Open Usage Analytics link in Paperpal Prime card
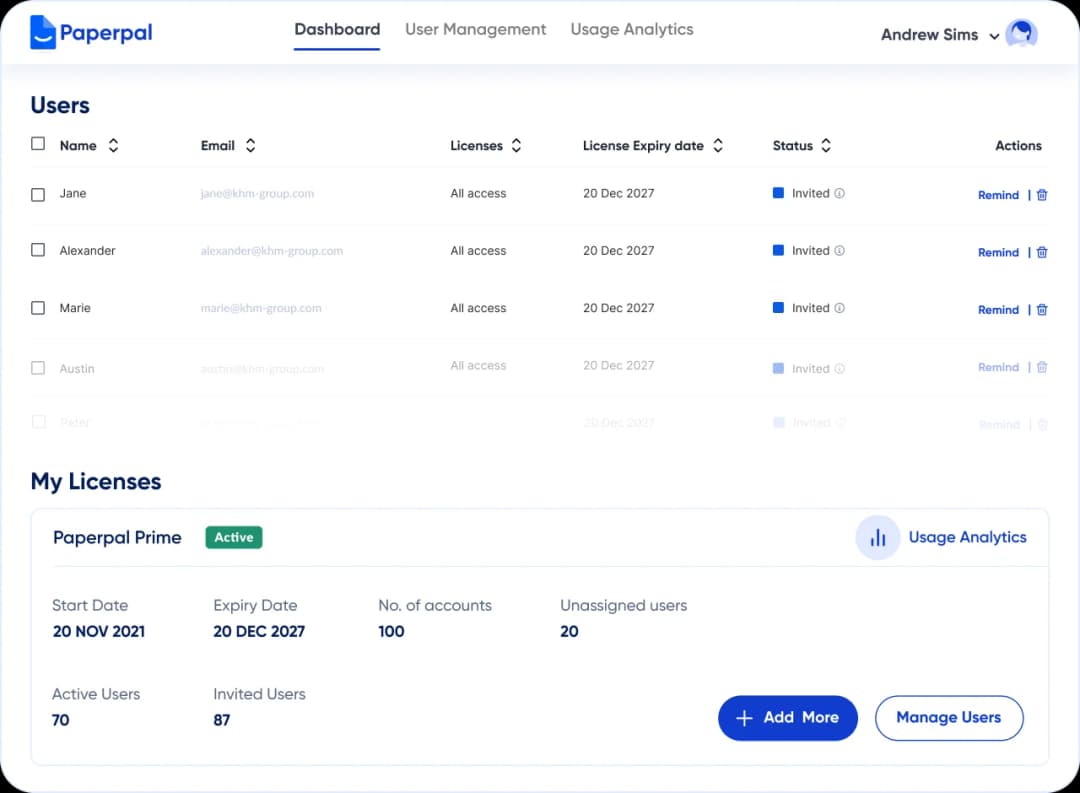Screen dimensions: 1080x793 click(967, 537)
